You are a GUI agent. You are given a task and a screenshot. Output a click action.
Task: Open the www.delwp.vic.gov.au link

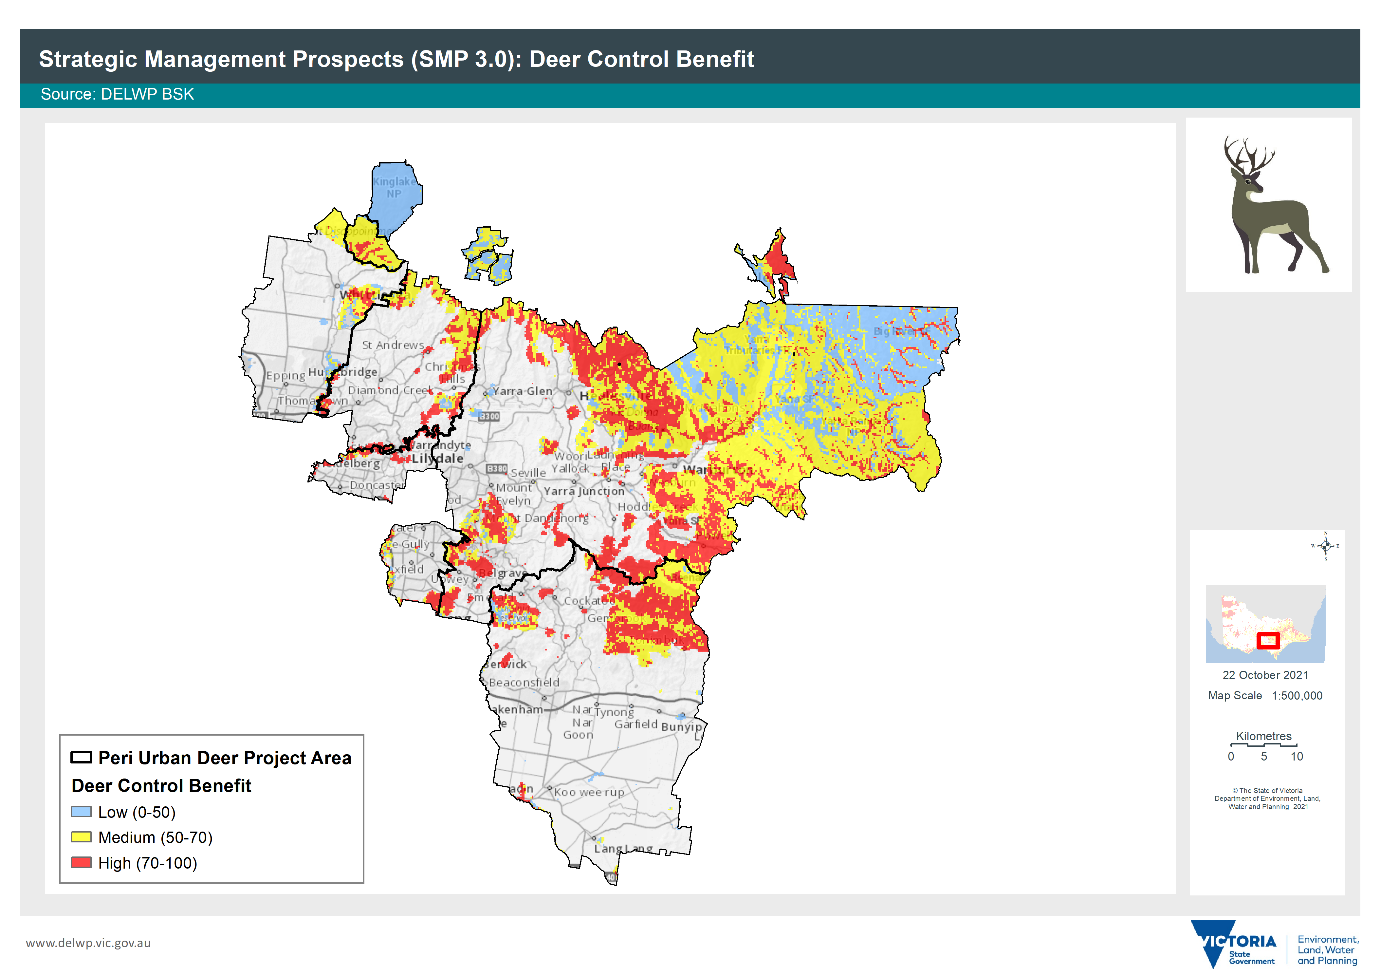tap(88, 942)
